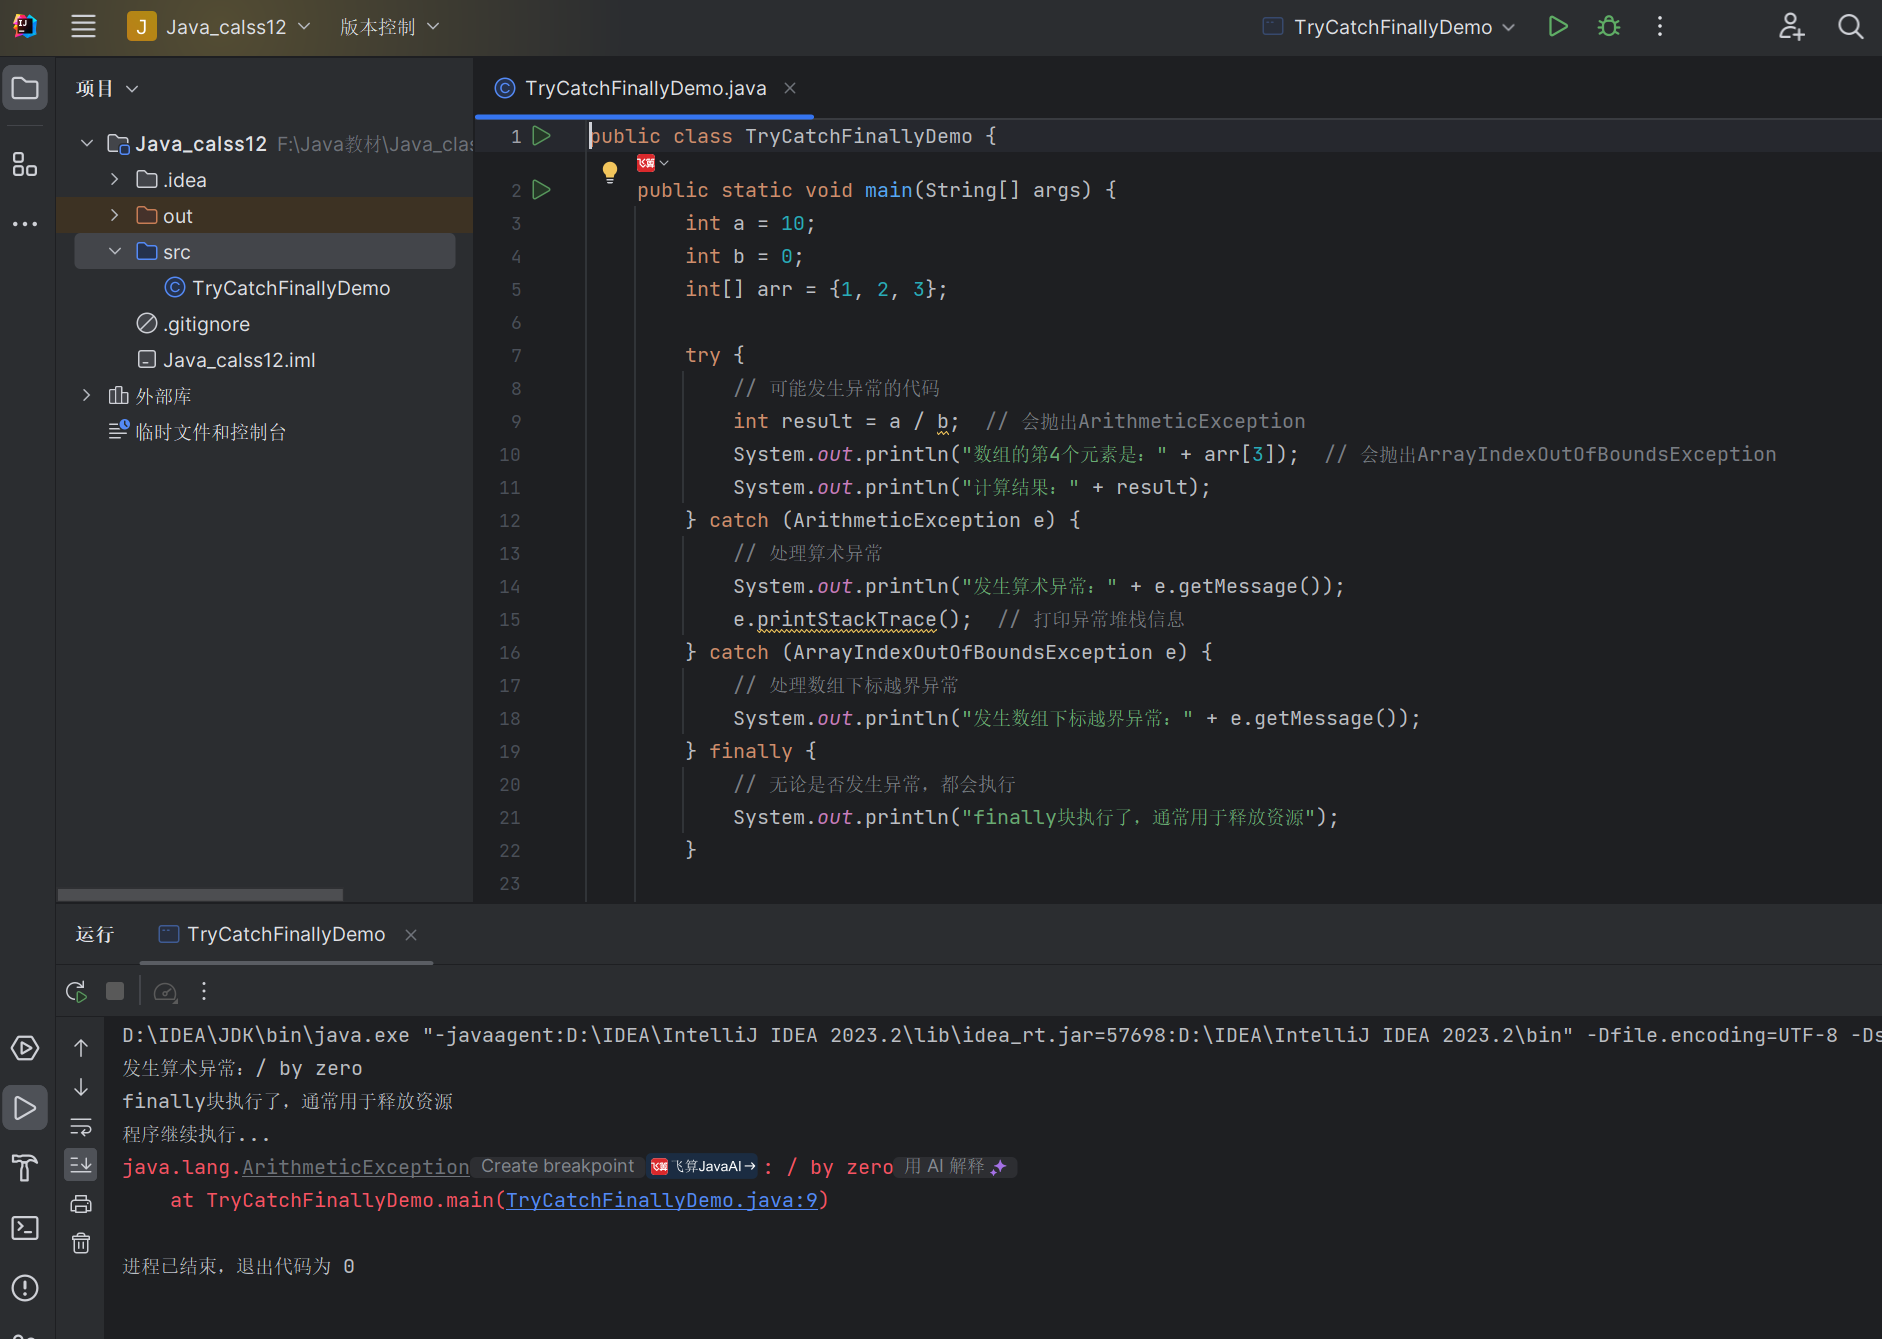This screenshot has width=1882, height=1339.
Task: Toggle the Project tool window
Action: pyautogui.click(x=25, y=89)
